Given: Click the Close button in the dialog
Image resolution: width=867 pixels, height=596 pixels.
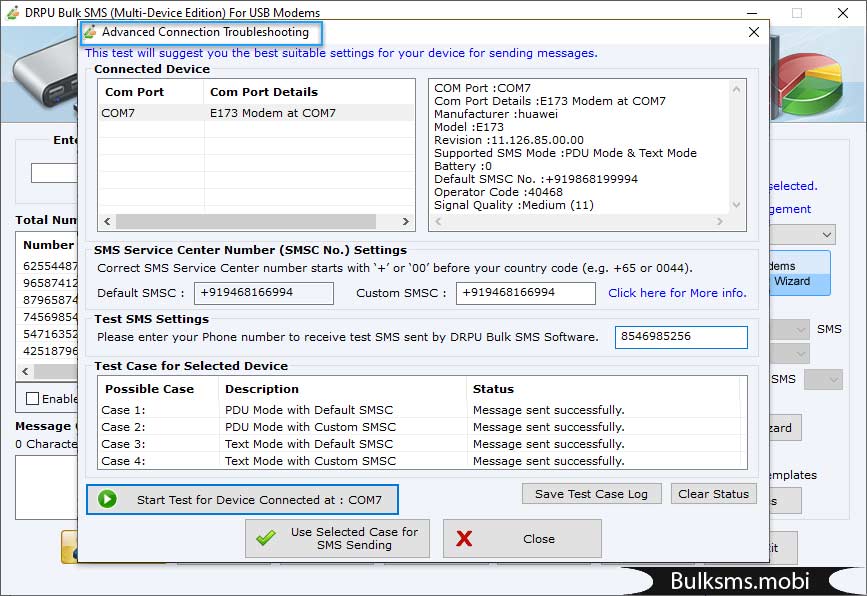Looking at the screenshot, I should point(522,539).
